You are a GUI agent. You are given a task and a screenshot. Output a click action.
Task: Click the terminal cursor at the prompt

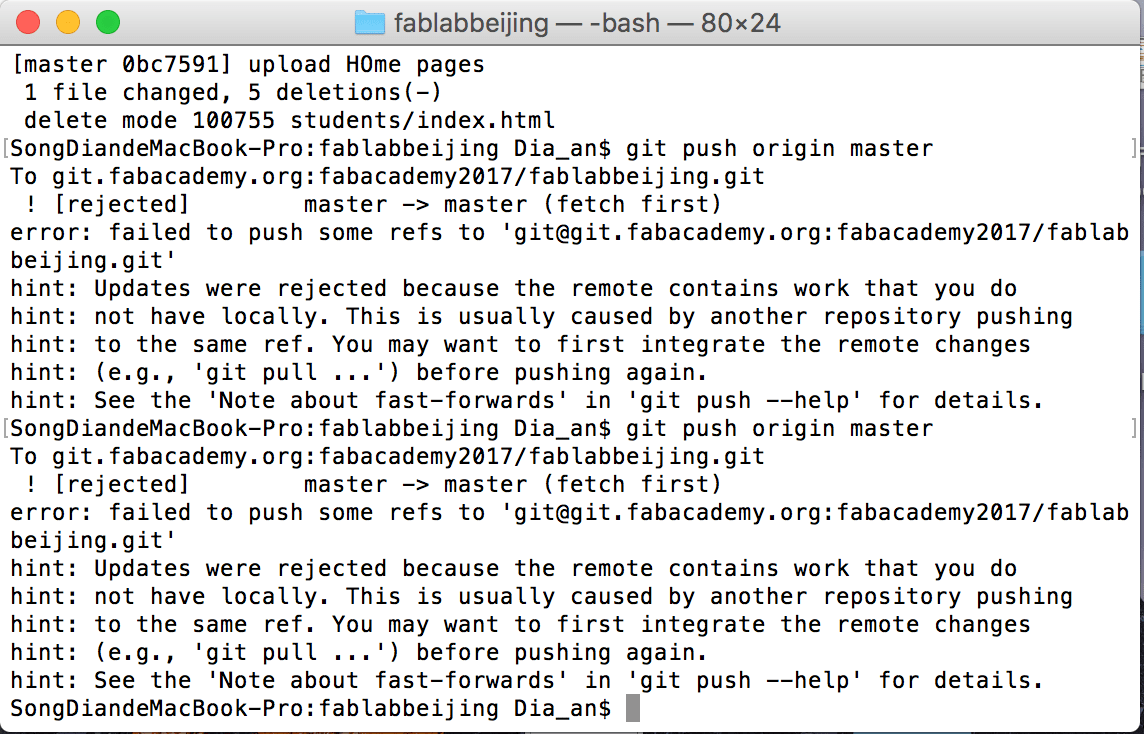(x=633, y=708)
